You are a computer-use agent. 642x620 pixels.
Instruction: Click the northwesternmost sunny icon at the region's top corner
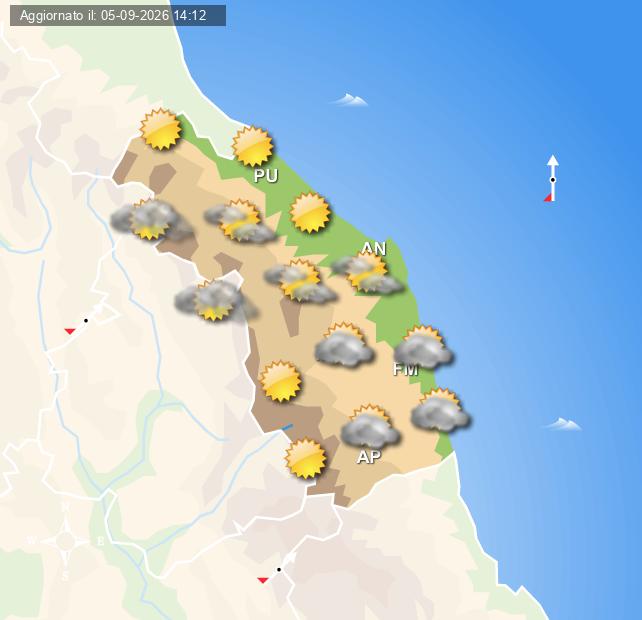160,129
